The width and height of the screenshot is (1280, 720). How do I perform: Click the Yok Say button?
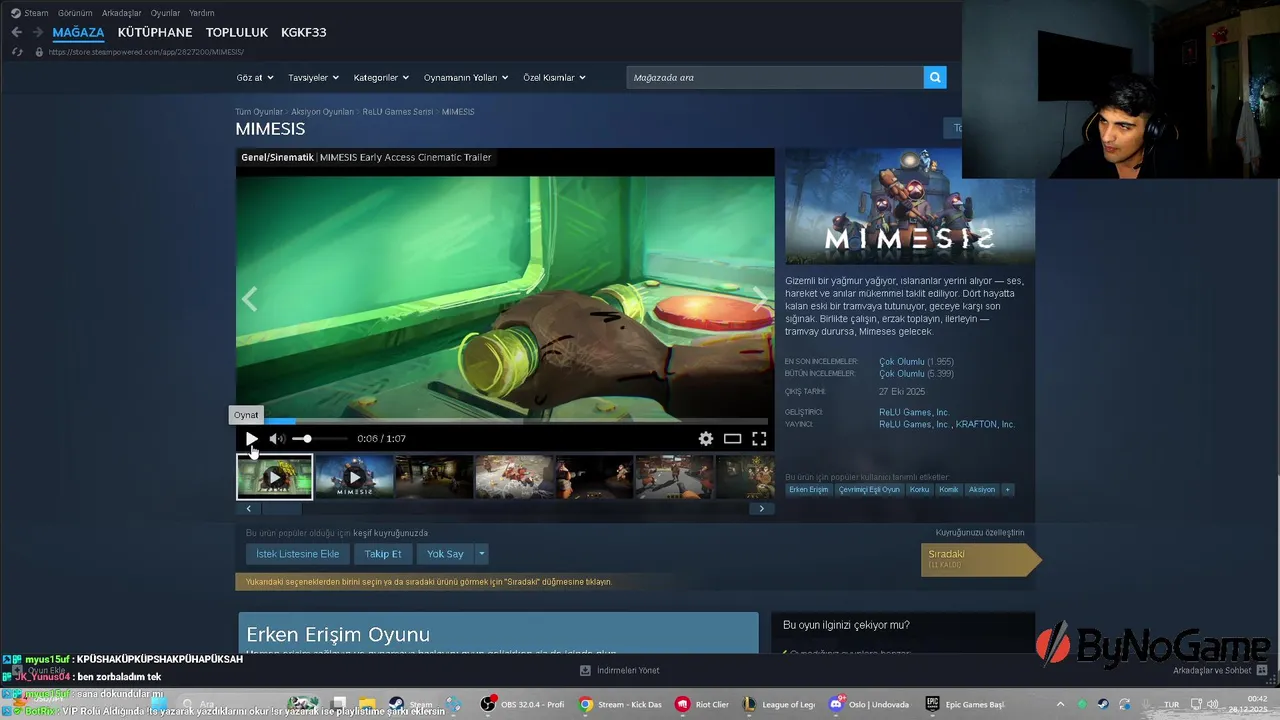pyautogui.click(x=445, y=554)
